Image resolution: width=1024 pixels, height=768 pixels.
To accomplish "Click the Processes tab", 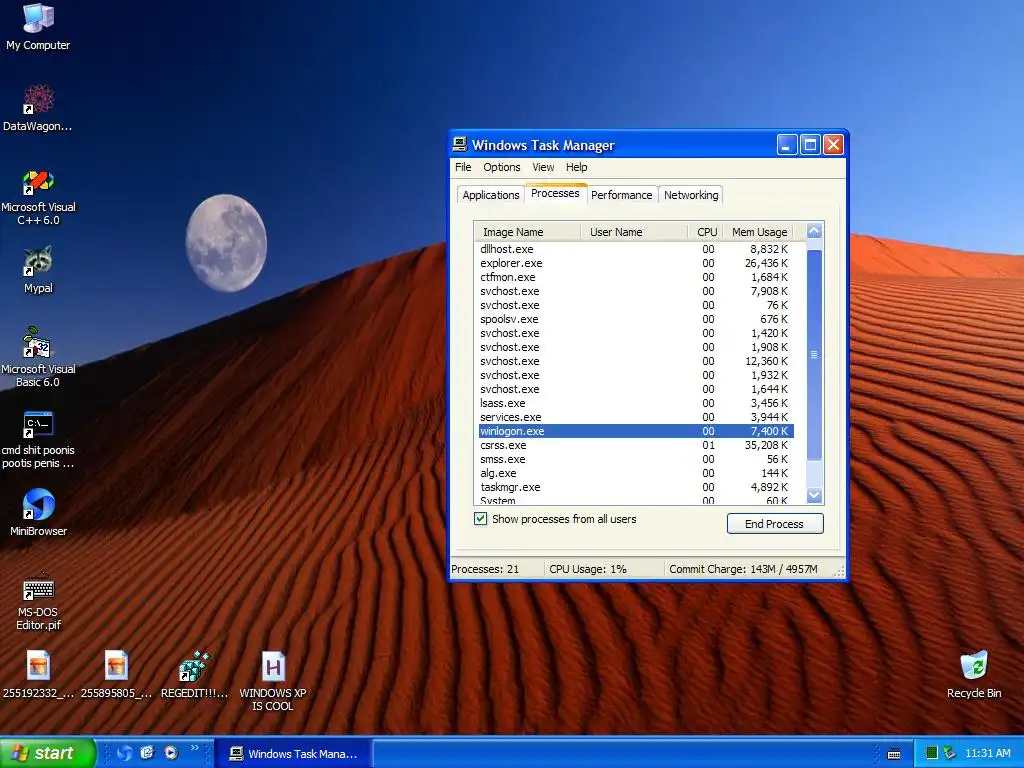I will click(x=555, y=193).
